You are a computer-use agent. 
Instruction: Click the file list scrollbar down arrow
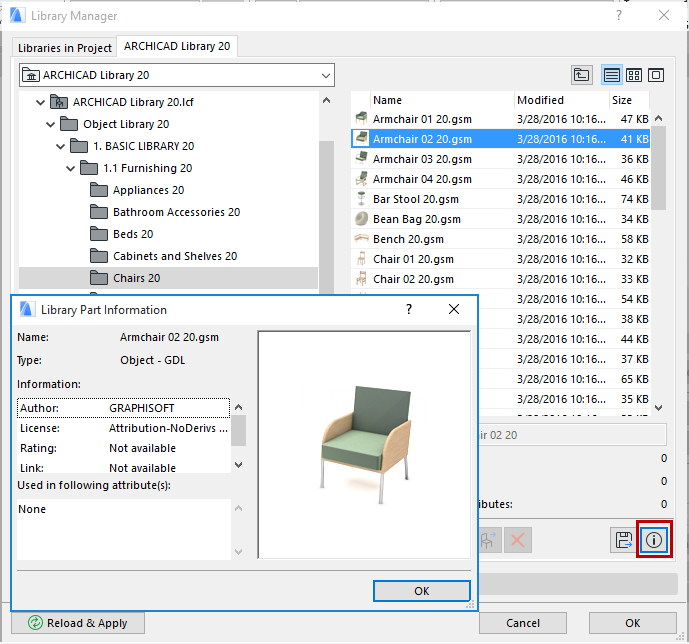point(658,408)
